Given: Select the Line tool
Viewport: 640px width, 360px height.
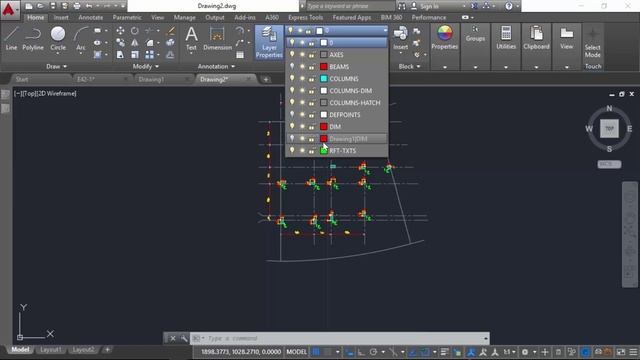Looking at the screenshot, I should pyautogui.click(x=11, y=39).
